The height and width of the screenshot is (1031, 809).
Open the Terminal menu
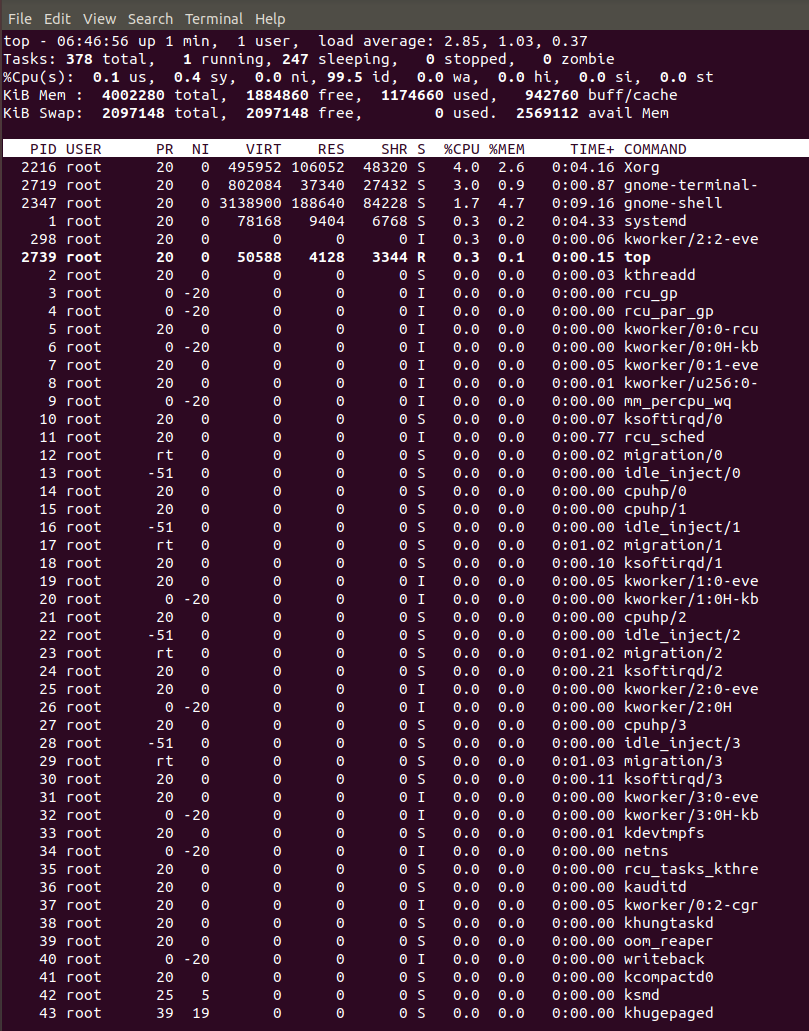[x=214, y=18]
